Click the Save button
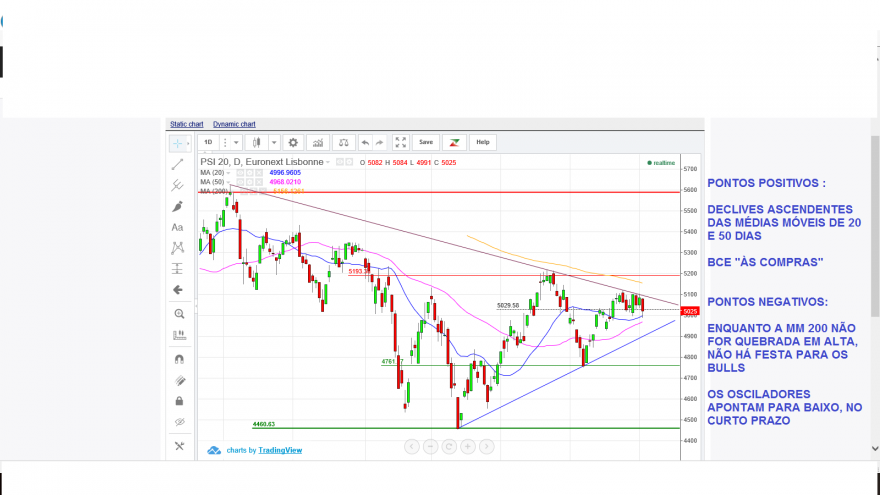The width and height of the screenshot is (880, 495). pyautogui.click(x=426, y=143)
